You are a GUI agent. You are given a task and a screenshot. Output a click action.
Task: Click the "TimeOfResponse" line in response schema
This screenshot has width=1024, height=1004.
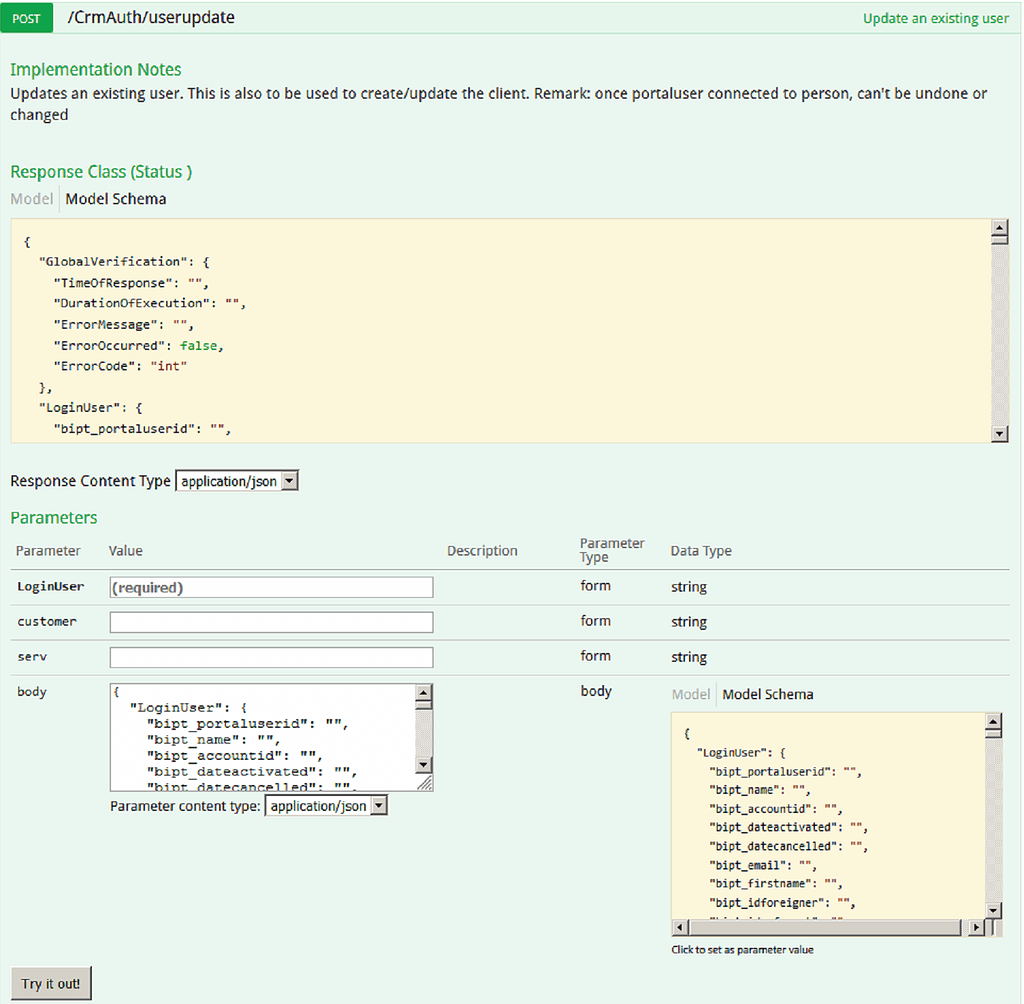point(131,283)
